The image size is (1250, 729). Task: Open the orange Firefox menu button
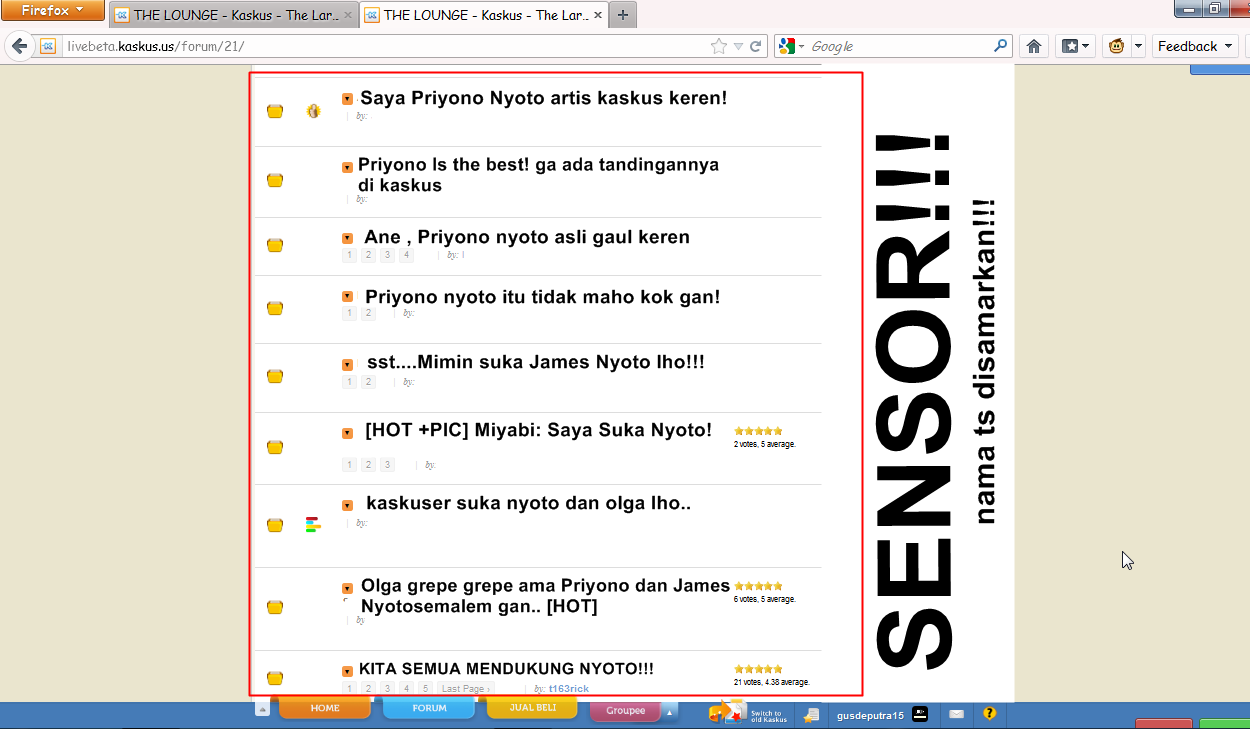pos(52,11)
